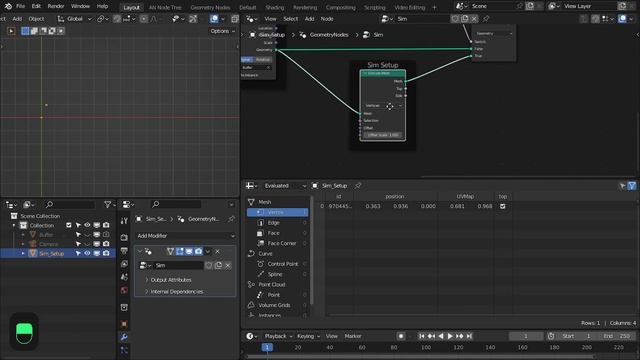Screen dimensions: 640x360
Task: Click frame 1 playhead marker in timeline
Action: click(267, 347)
